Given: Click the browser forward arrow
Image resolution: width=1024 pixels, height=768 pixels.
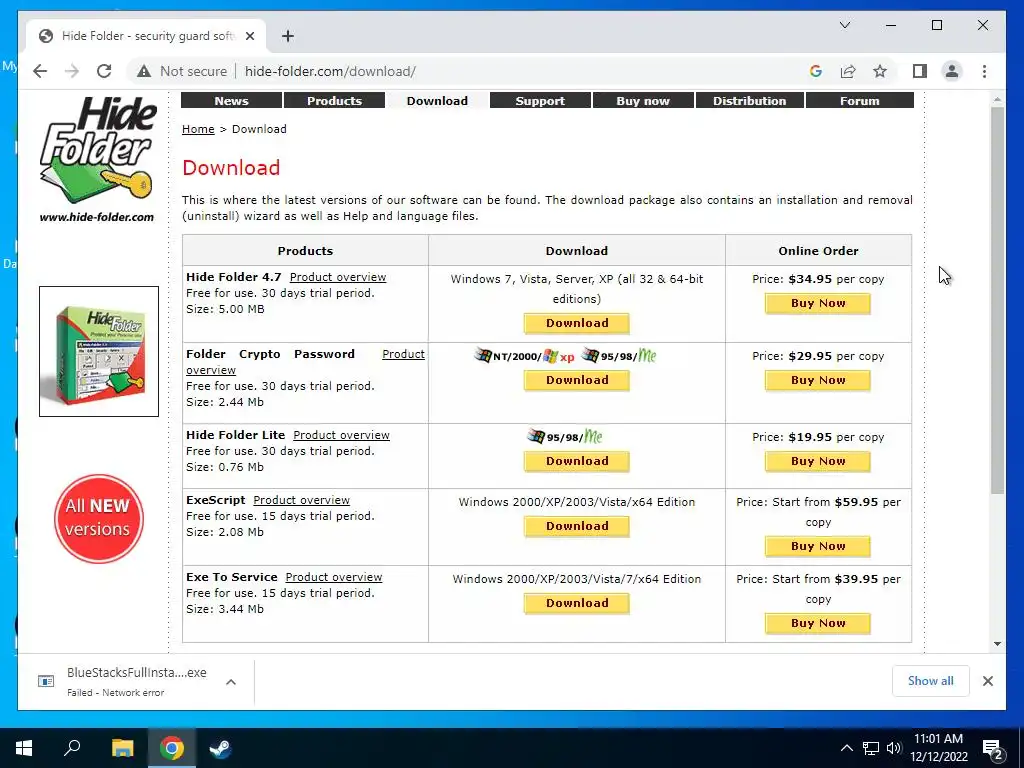Looking at the screenshot, I should tap(72, 71).
